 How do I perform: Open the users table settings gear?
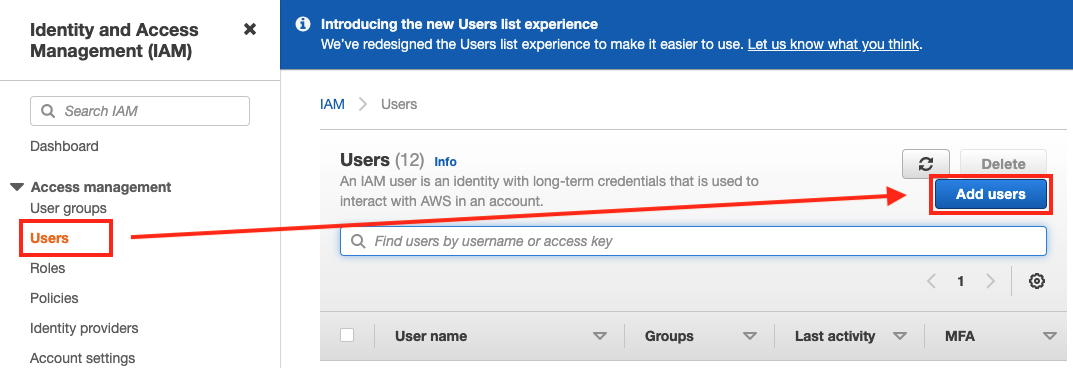[x=1037, y=281]
